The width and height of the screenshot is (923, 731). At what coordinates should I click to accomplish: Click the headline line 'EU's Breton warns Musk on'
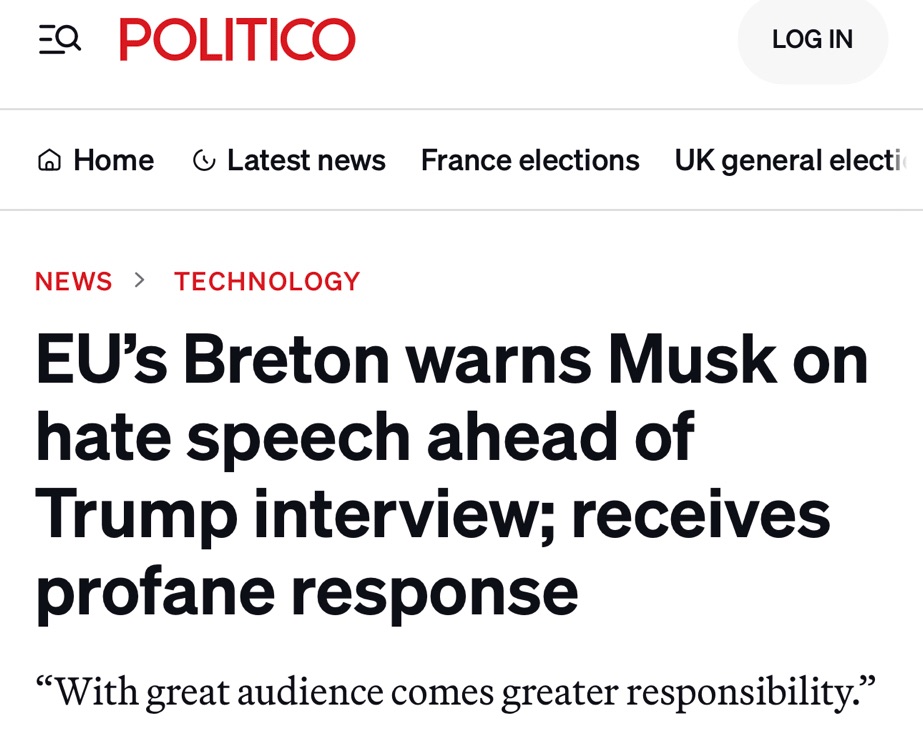pos(452,360)
